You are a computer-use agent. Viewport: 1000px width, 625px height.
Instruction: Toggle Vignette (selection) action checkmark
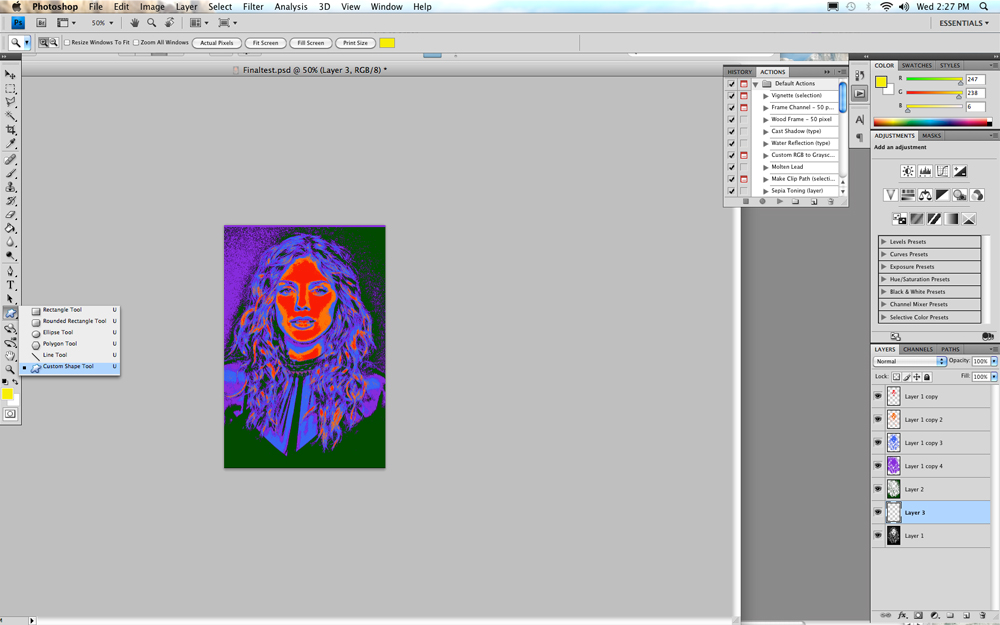point(732,96)
